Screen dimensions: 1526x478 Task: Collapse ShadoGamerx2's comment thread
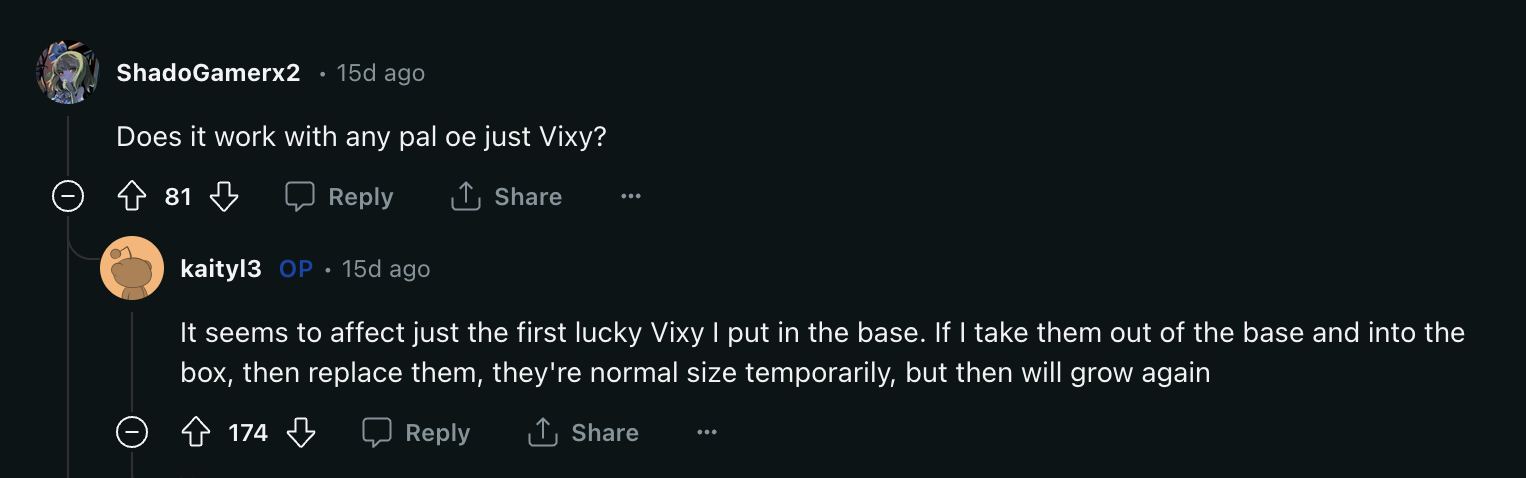pyautogui.click(x=68, y=197)
